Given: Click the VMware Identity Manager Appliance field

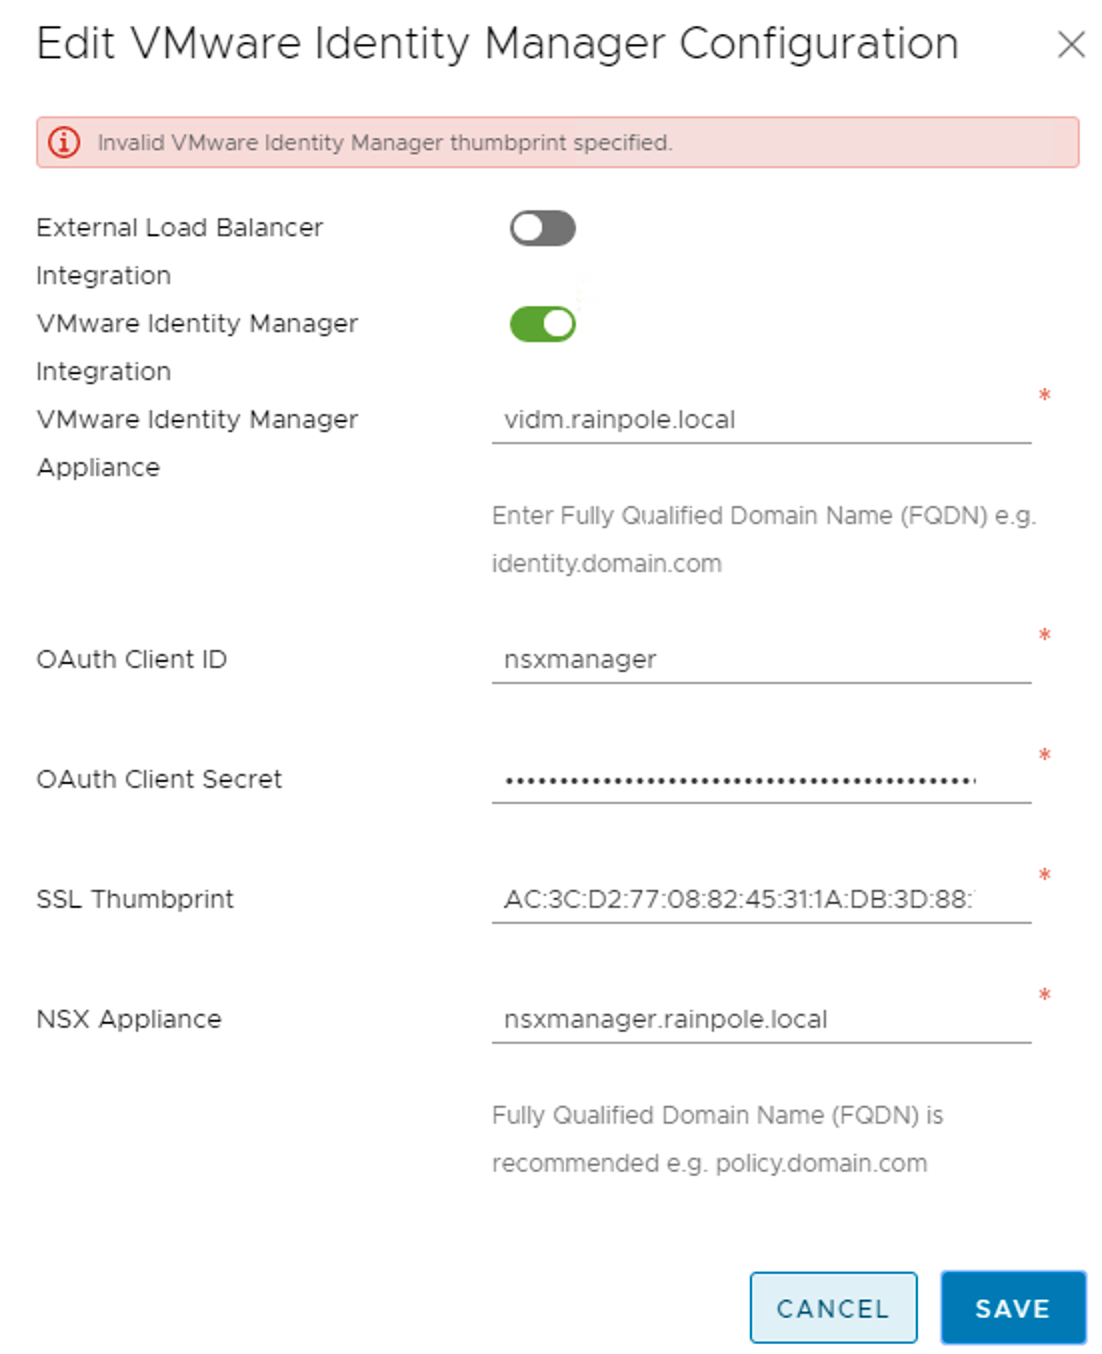Looking at the screenshot, I should tap(760, 420).
